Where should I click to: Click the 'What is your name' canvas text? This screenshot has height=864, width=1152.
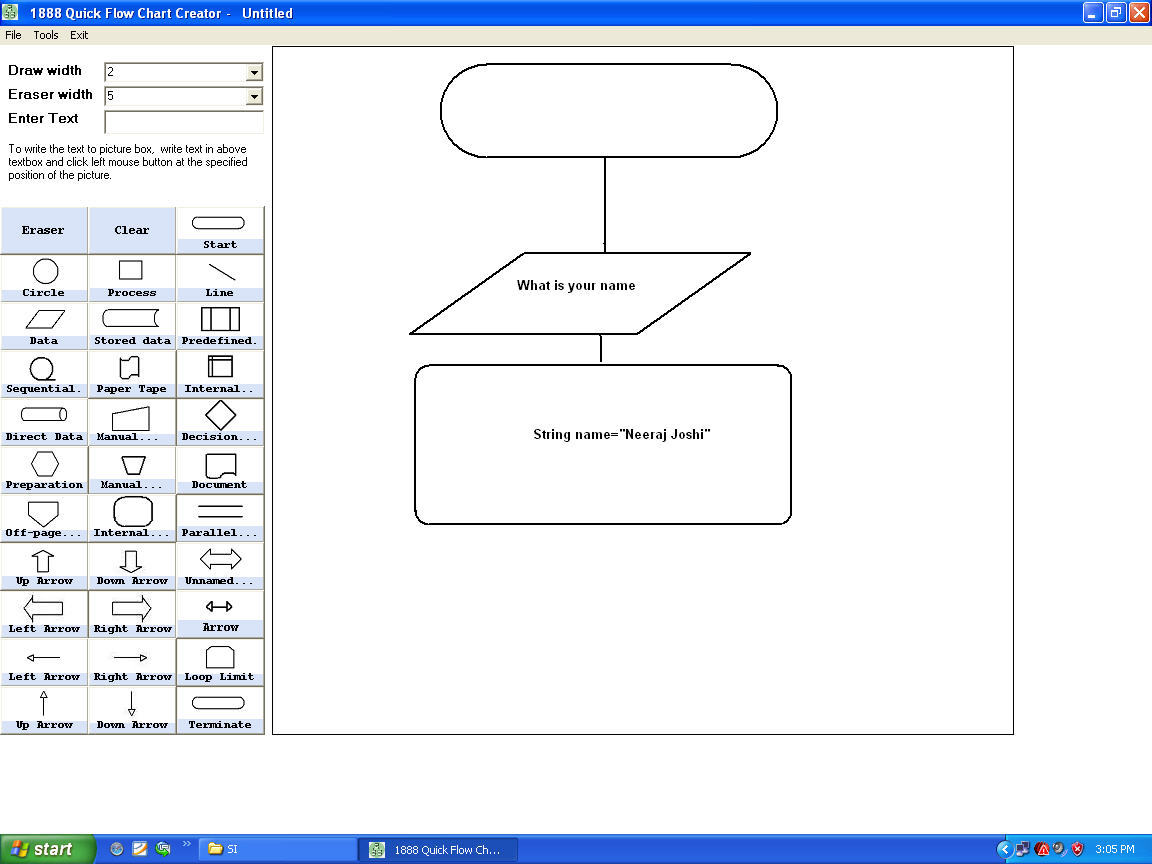tap(576, 286)
